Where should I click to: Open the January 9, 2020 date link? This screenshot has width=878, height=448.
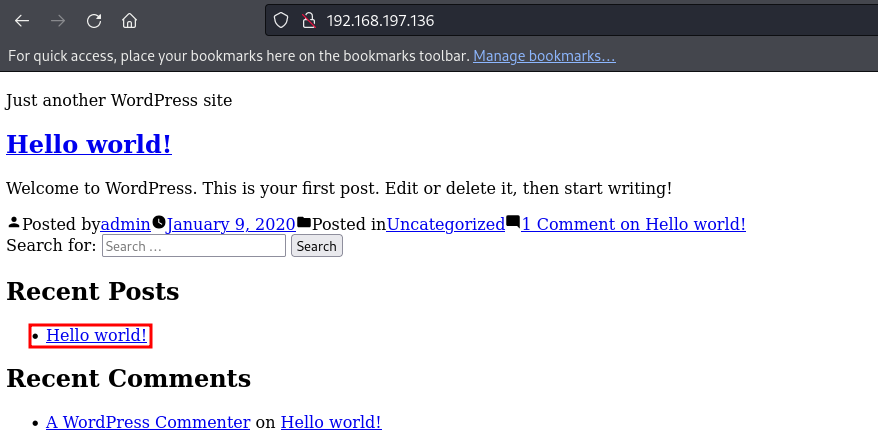pyautogui.click(x=231, y=224)
